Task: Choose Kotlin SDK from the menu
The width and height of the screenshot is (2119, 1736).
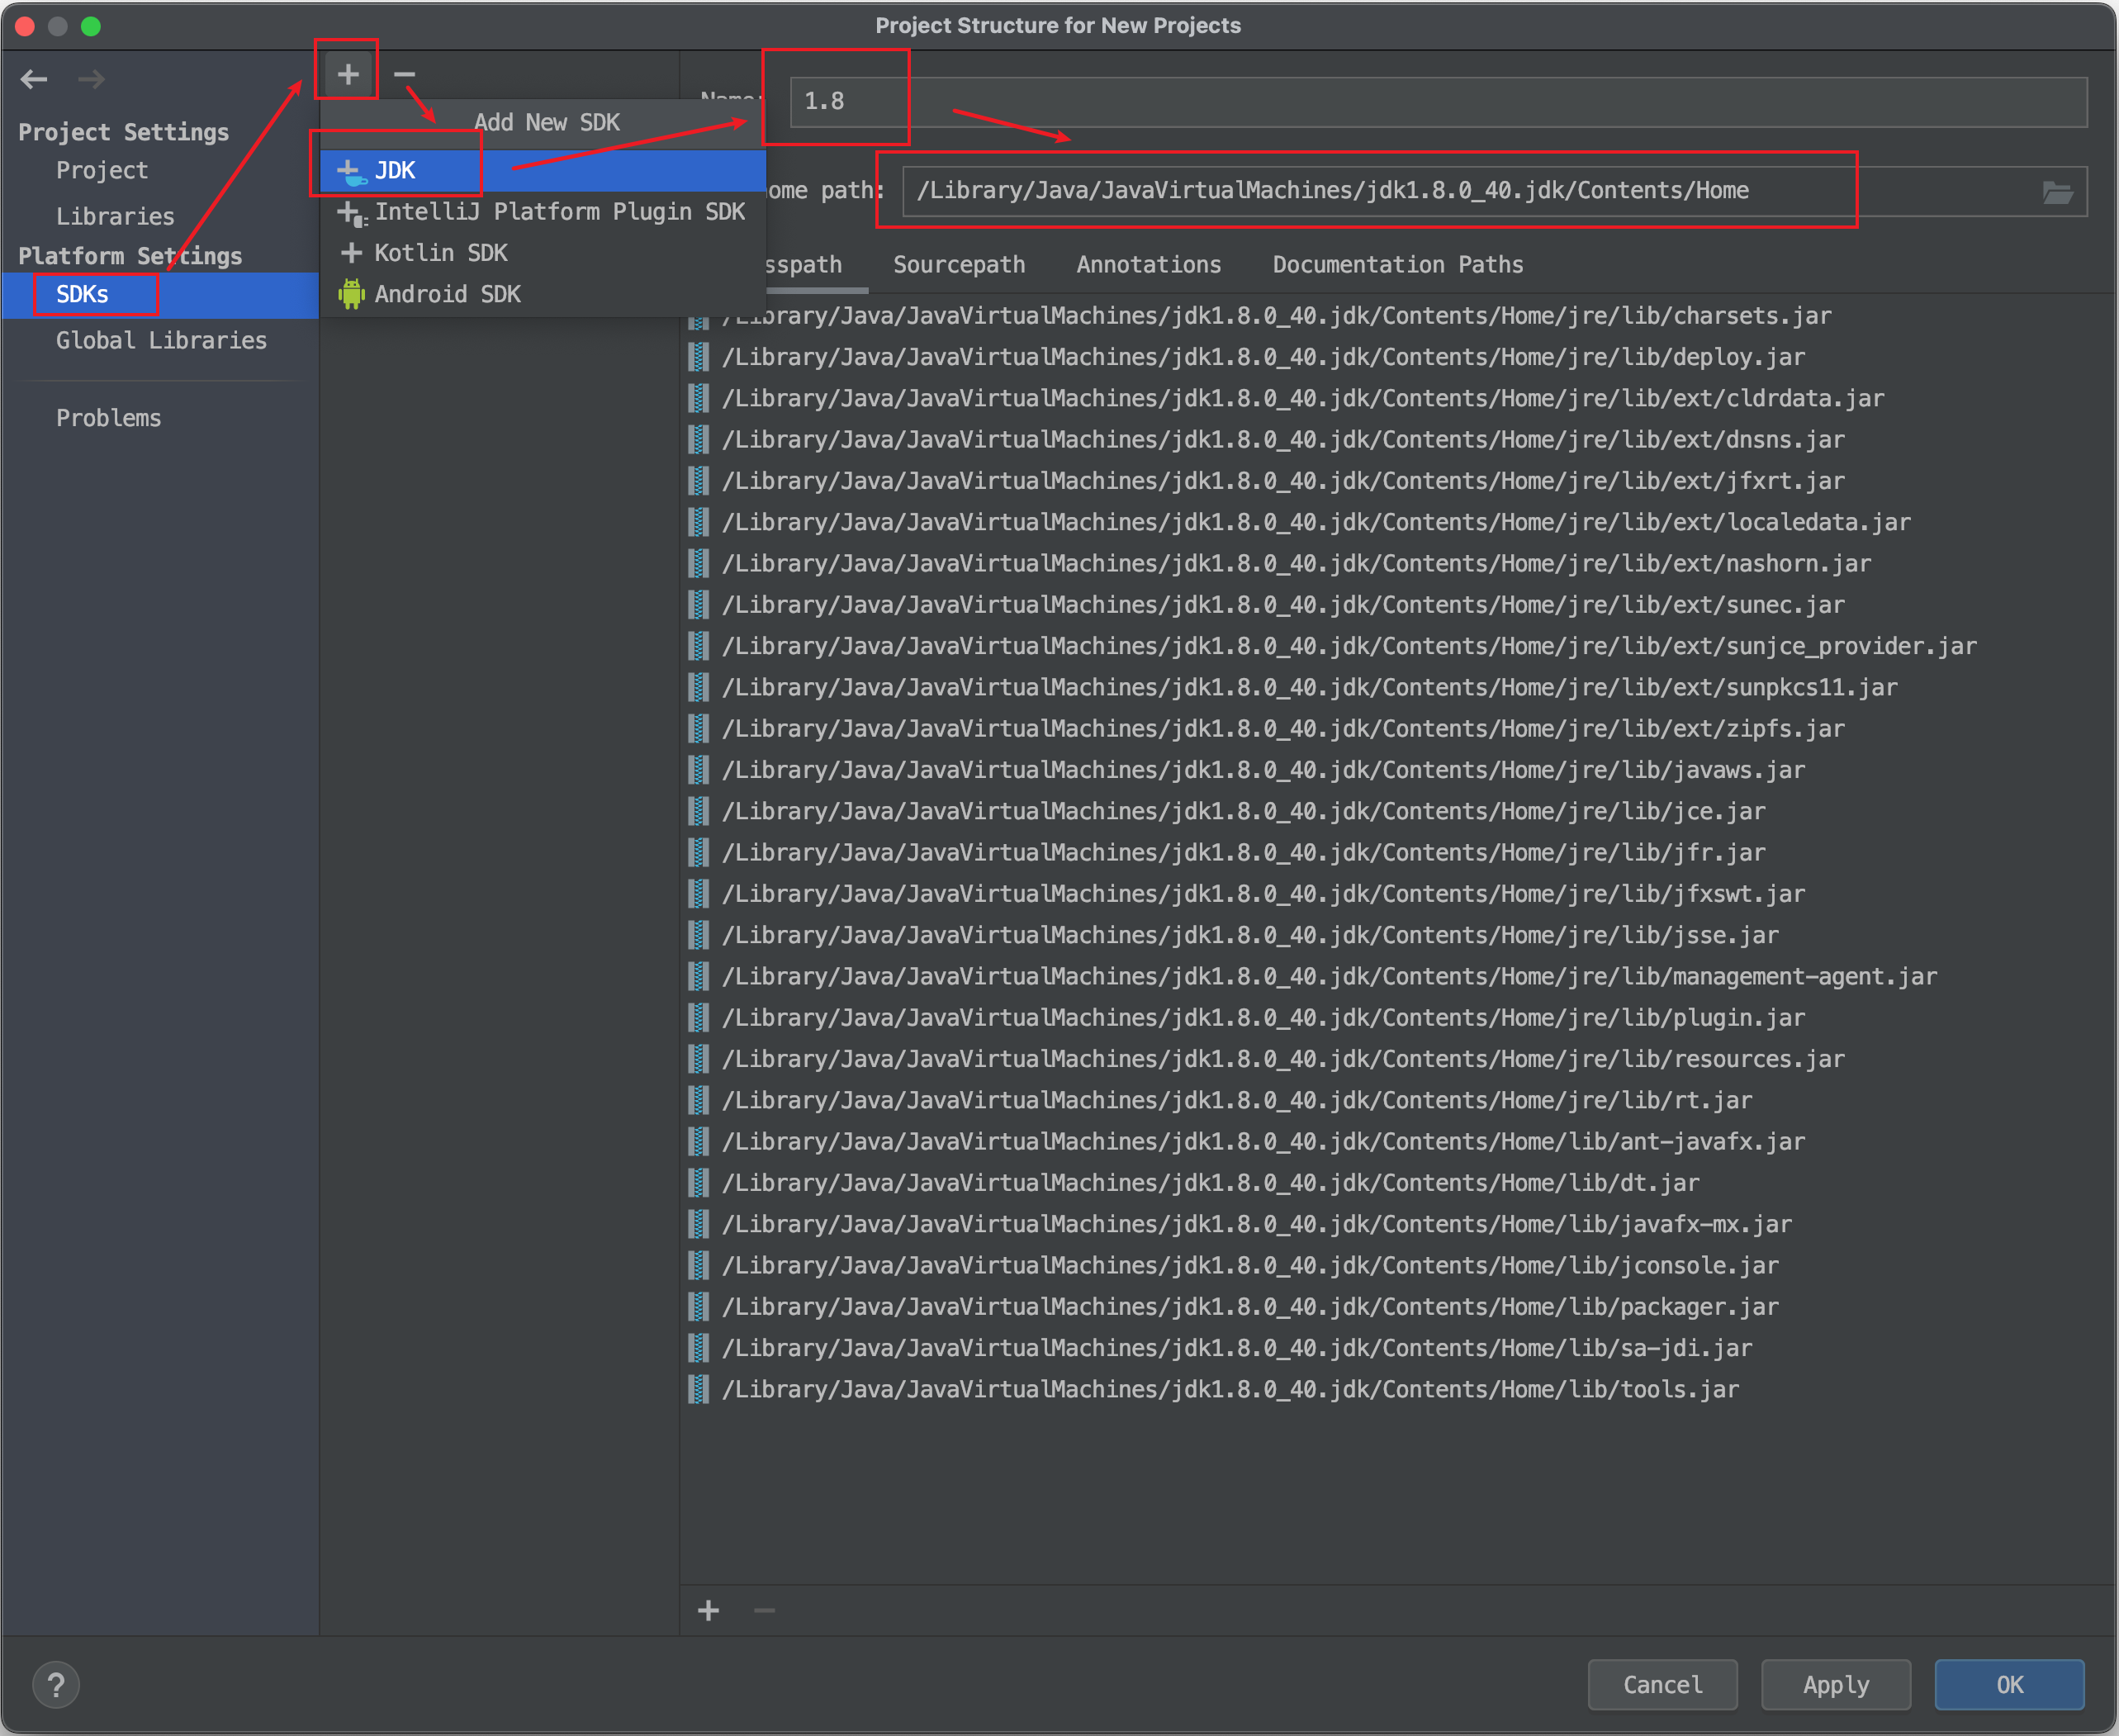Action: pyautogui.click(x=543, y=253)
